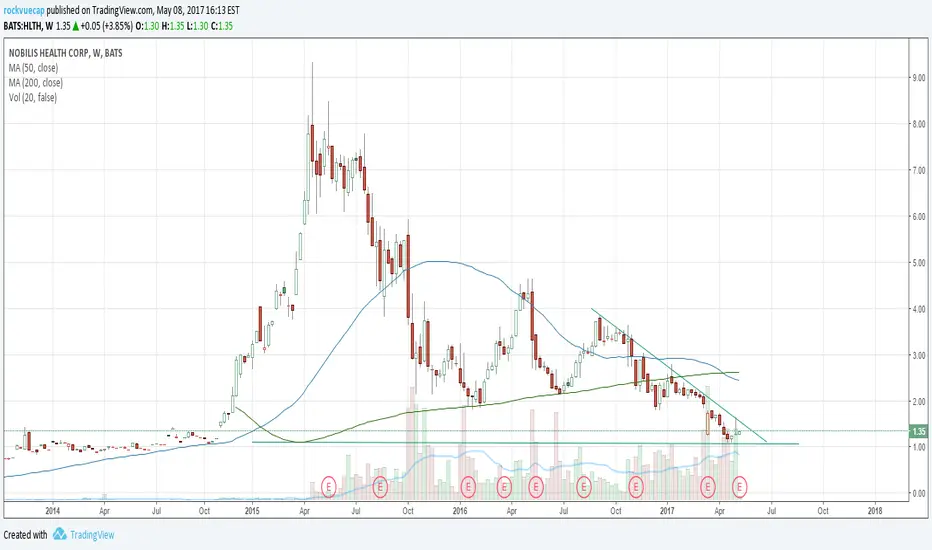Click the Created with footer text
Viewport: 932px width, 550px height.
26,535
